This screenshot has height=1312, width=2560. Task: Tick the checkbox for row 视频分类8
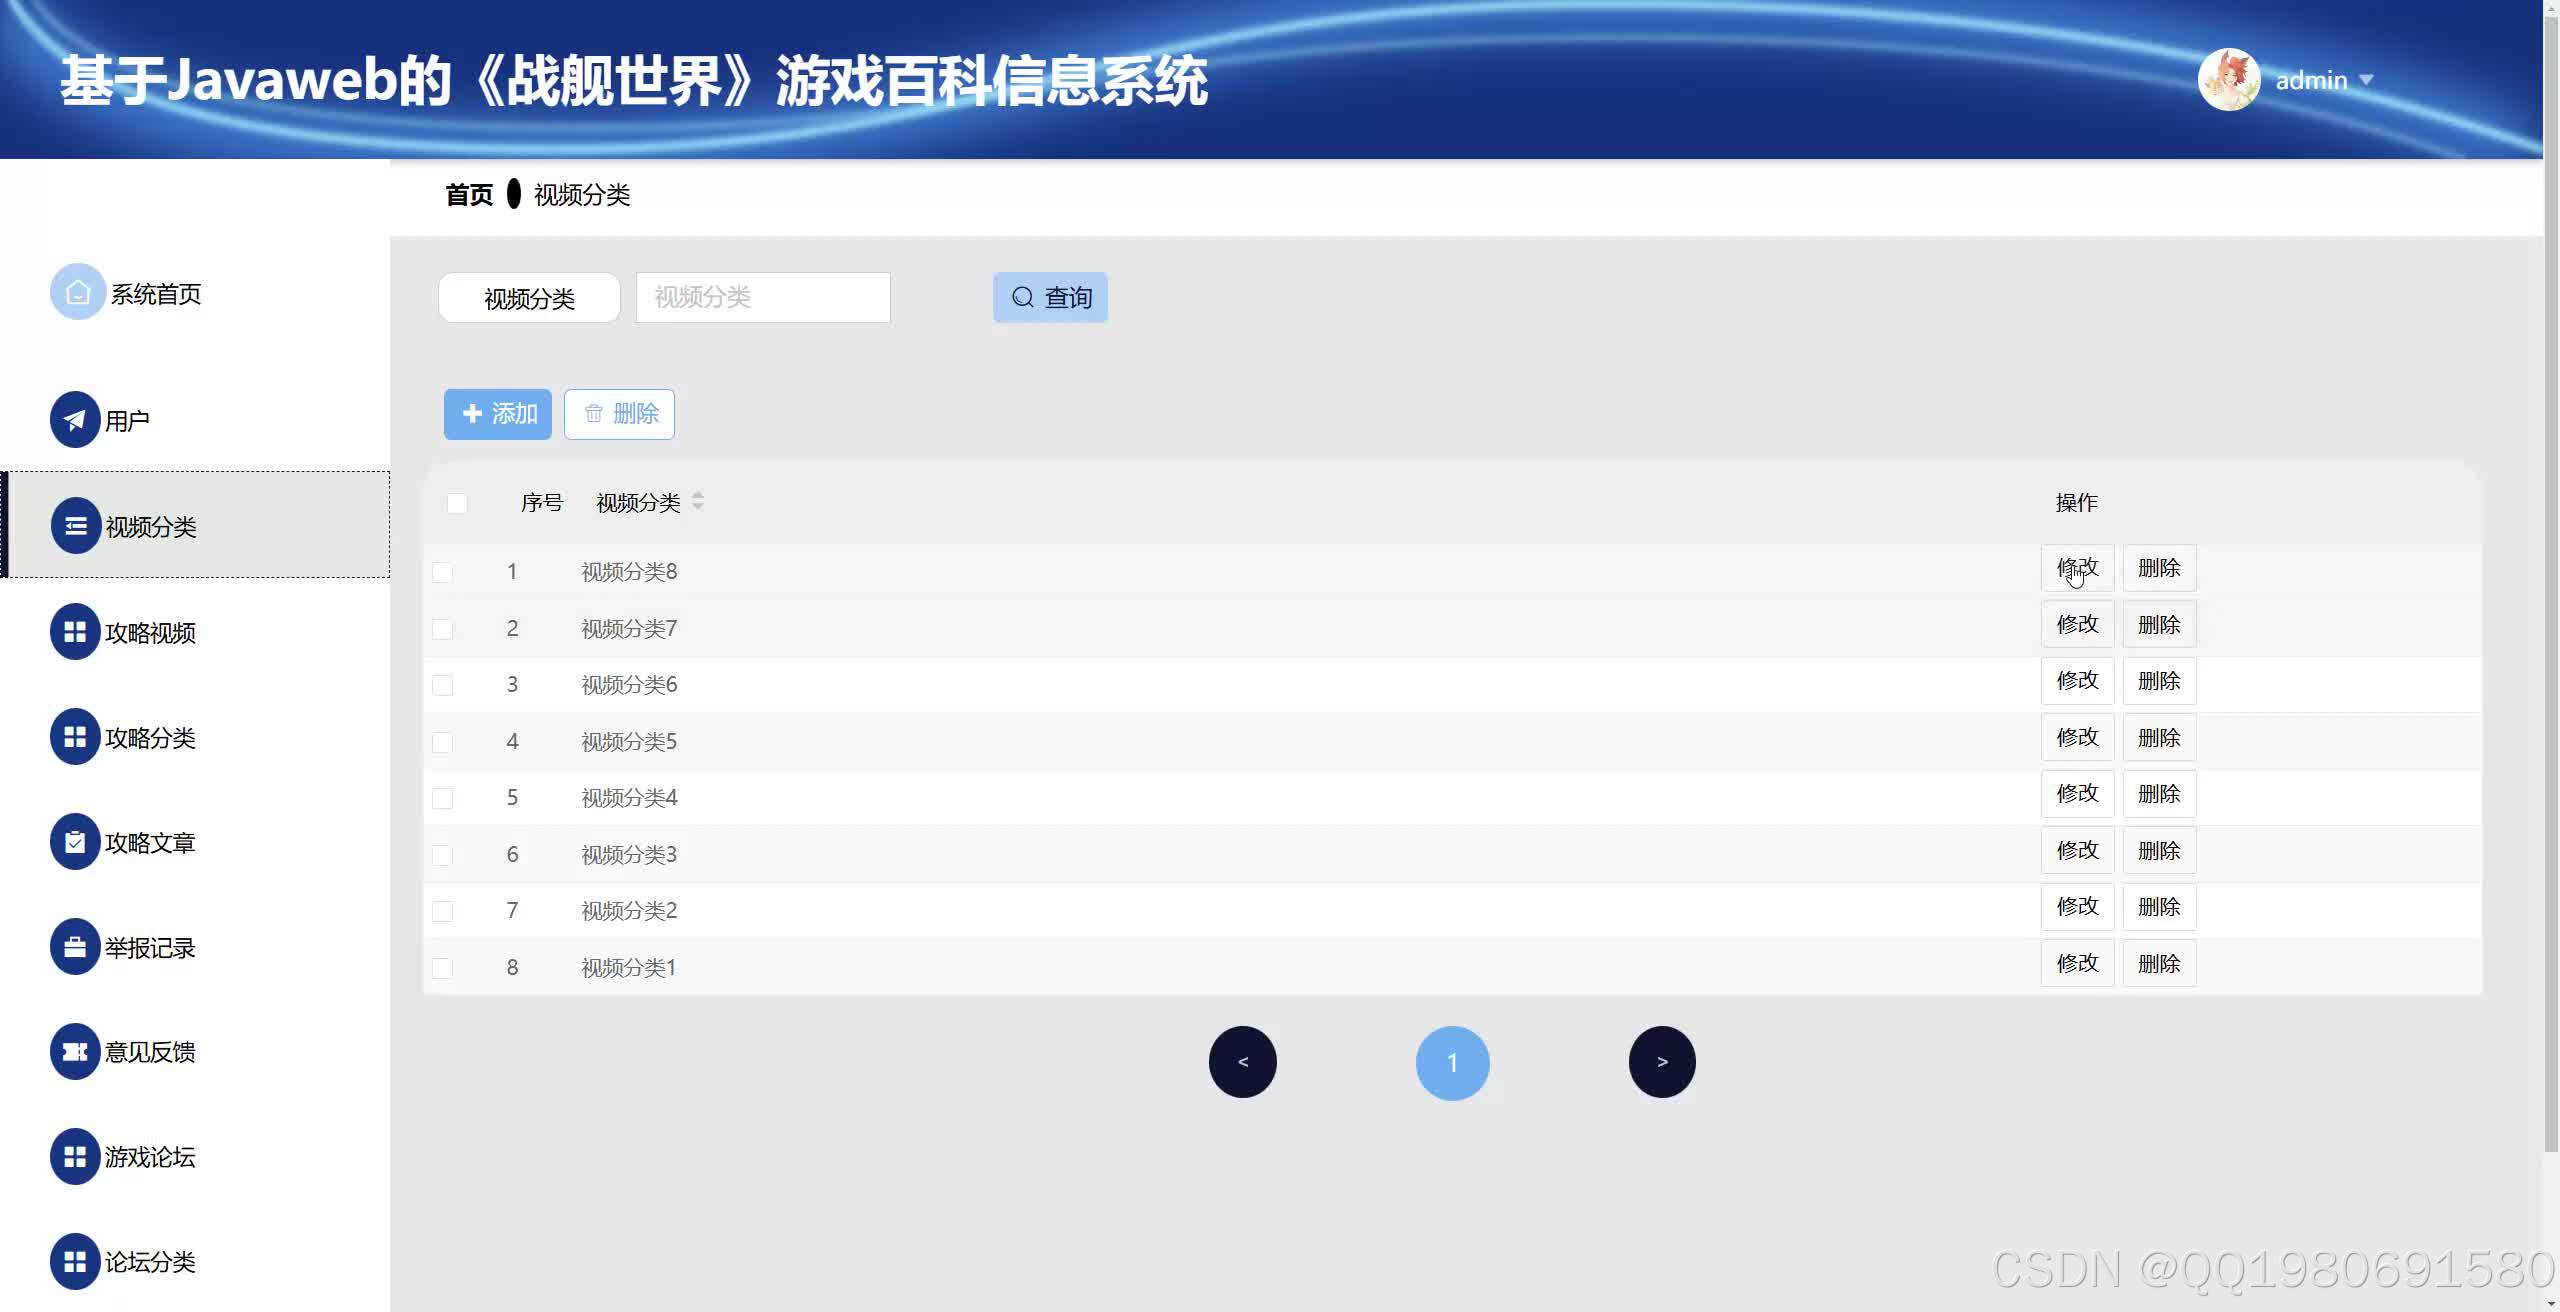[442, 572]
